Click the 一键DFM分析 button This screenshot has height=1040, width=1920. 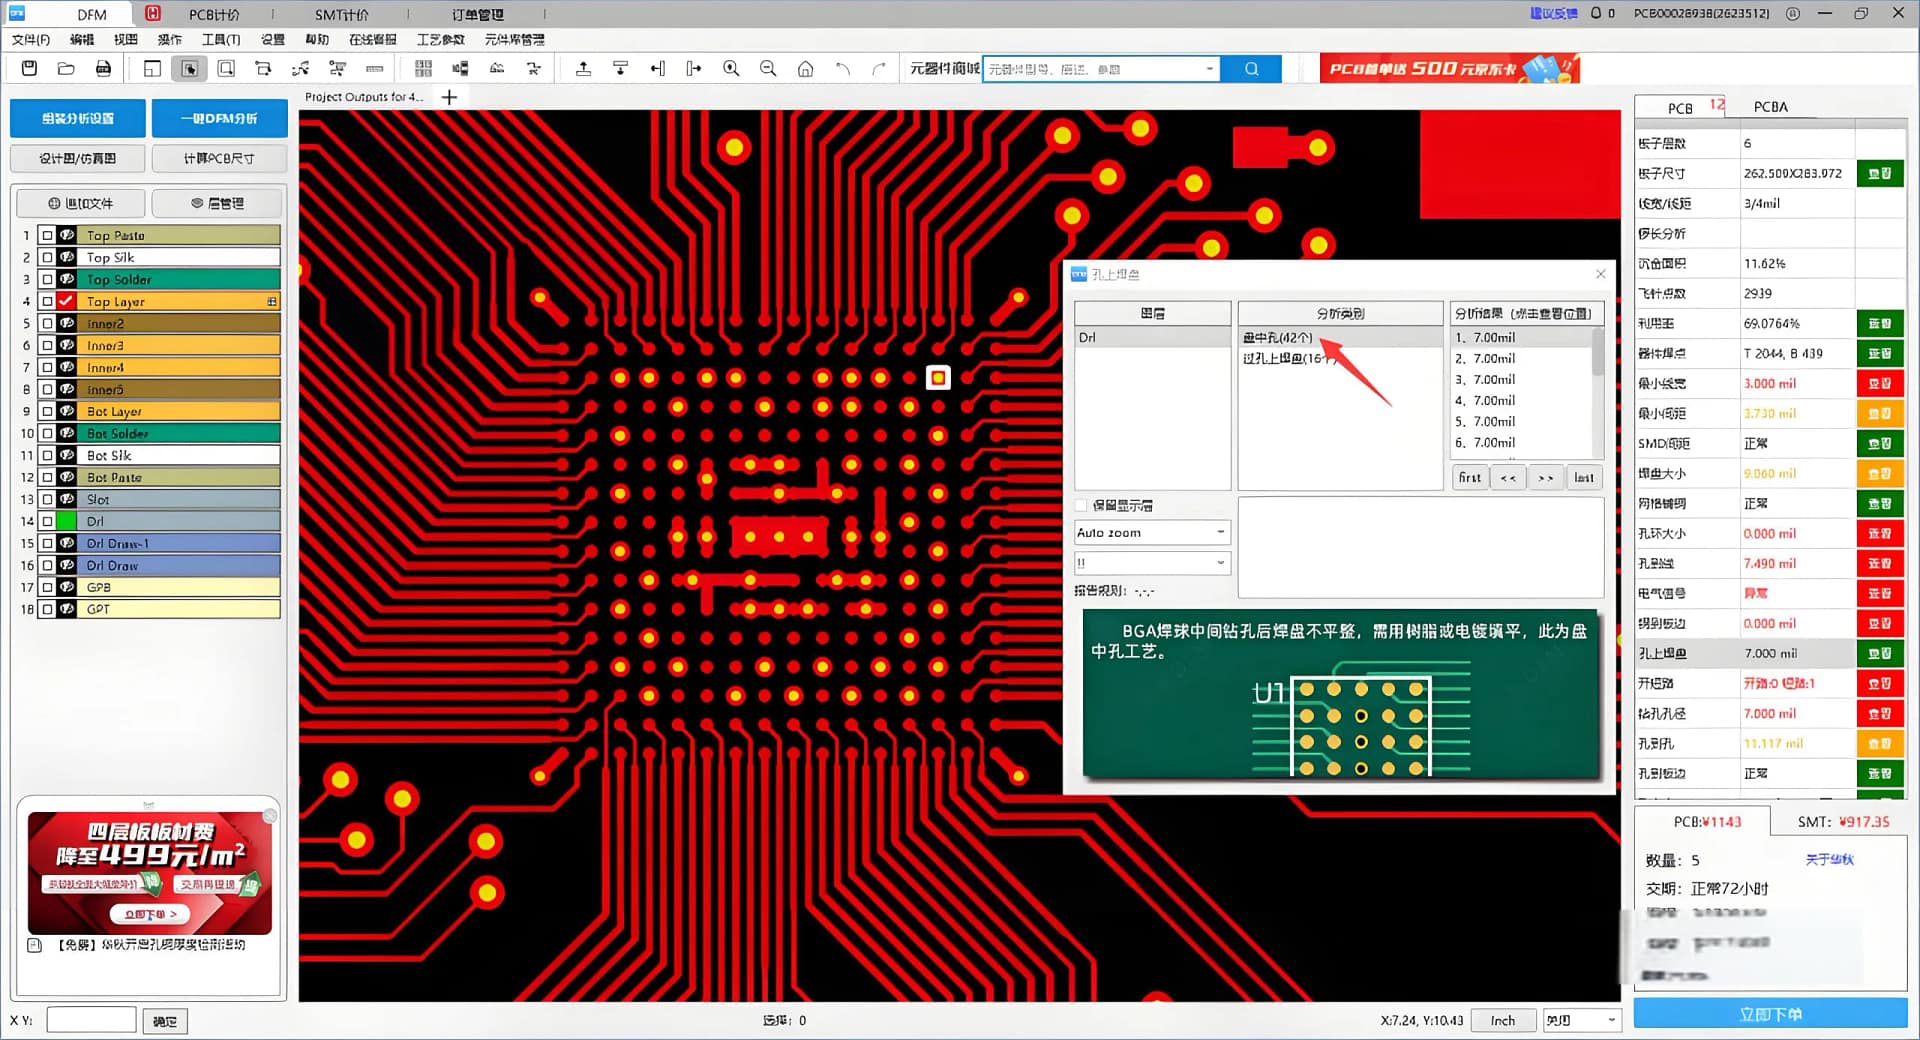(x=219, y=118)
